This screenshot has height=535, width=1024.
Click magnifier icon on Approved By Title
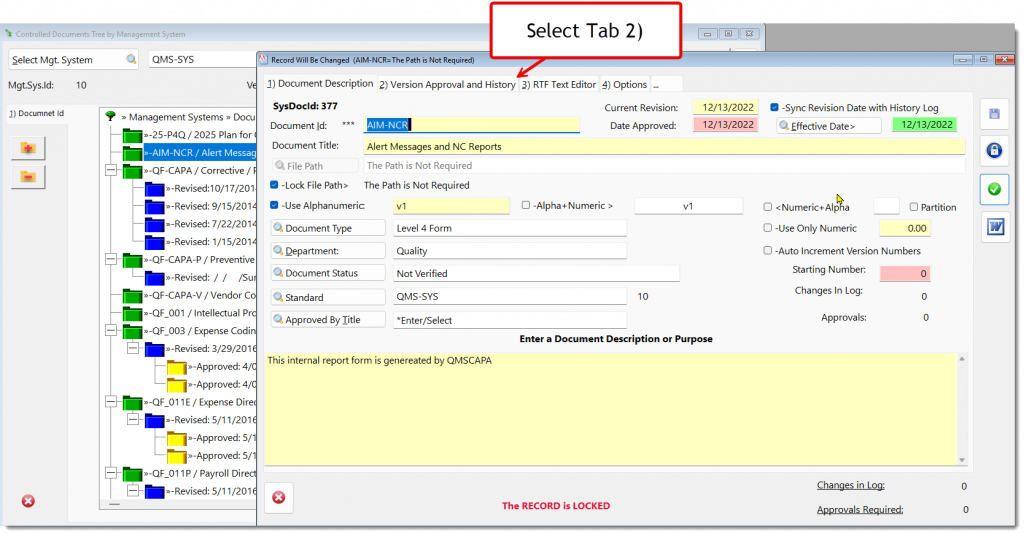coord(279,319)
